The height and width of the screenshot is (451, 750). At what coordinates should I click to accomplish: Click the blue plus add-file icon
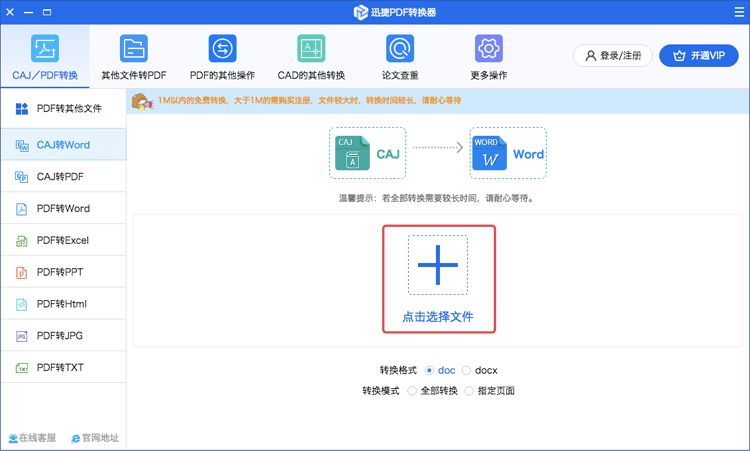point(438,265)
